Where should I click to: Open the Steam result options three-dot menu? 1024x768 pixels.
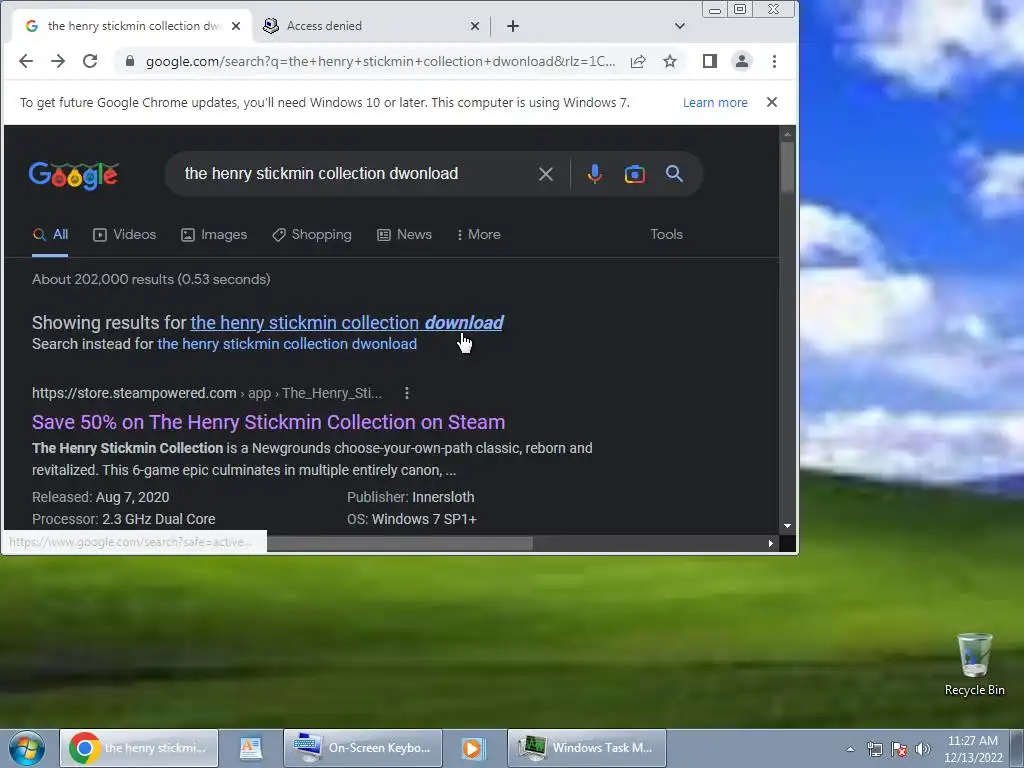click(x=407, y=393)
